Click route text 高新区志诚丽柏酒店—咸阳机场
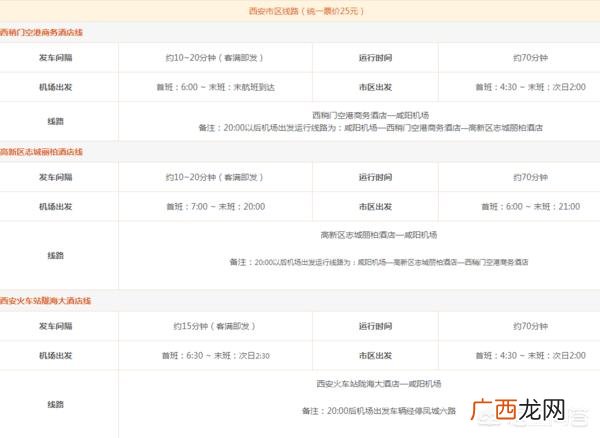This screenshot has width=600, height=438. [378, 235]
